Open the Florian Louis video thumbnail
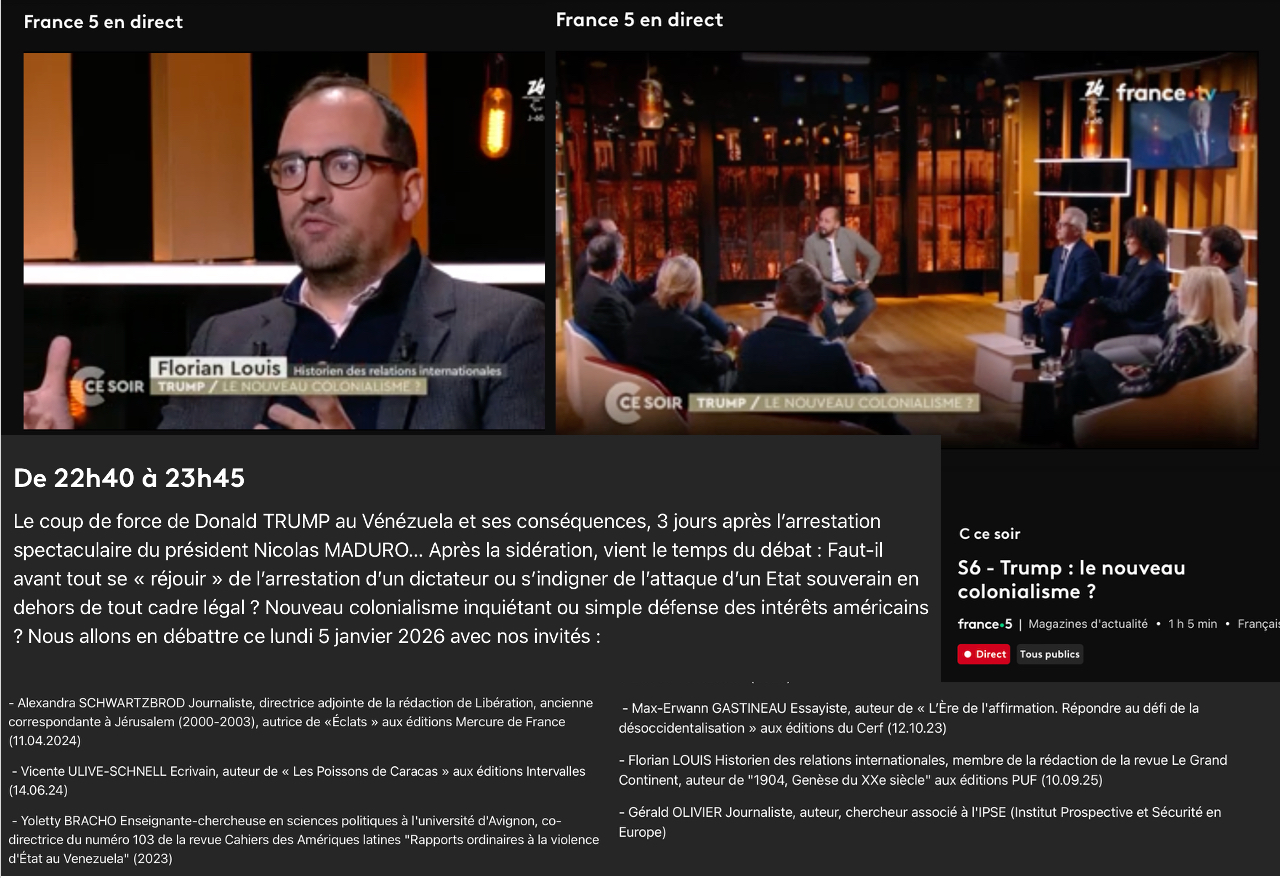1280x878 pixels. click(x=285, y=241)
